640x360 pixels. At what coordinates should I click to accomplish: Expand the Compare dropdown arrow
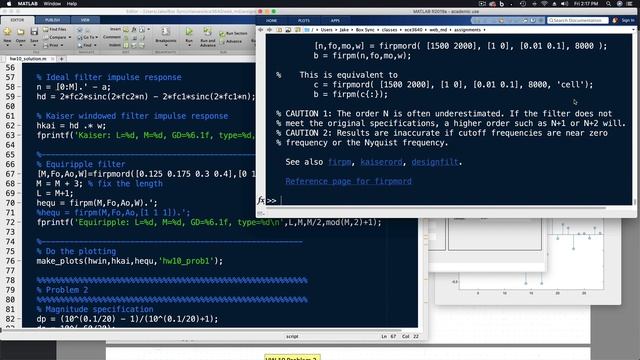[69, 38]
